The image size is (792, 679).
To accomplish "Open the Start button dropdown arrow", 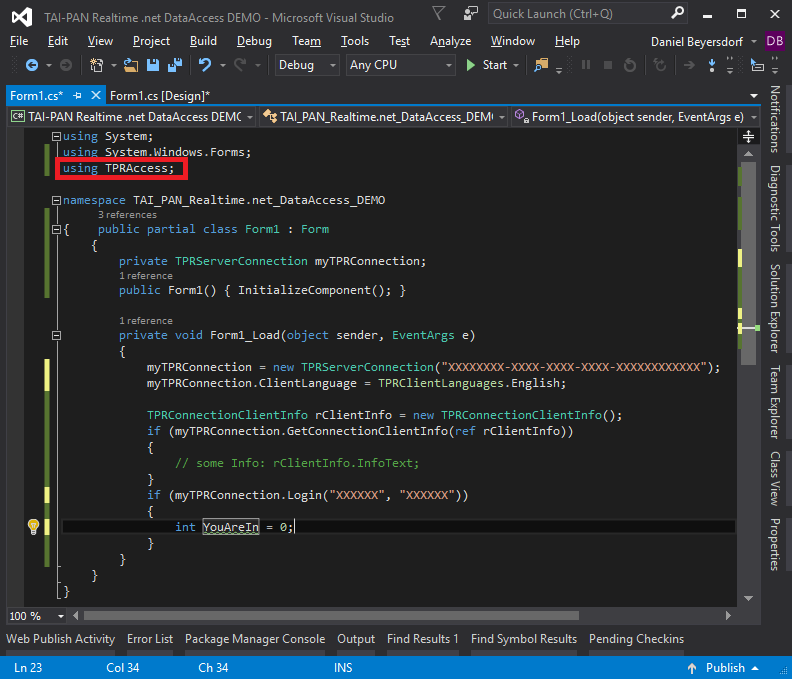I will point(516,65).
